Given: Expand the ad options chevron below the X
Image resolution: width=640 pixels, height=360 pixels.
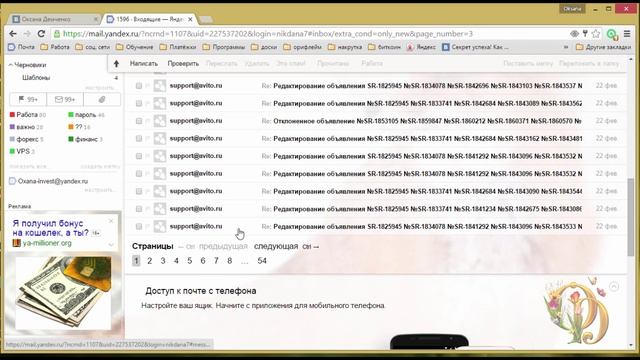Looking at the screenshot, I should click(111, 245).
